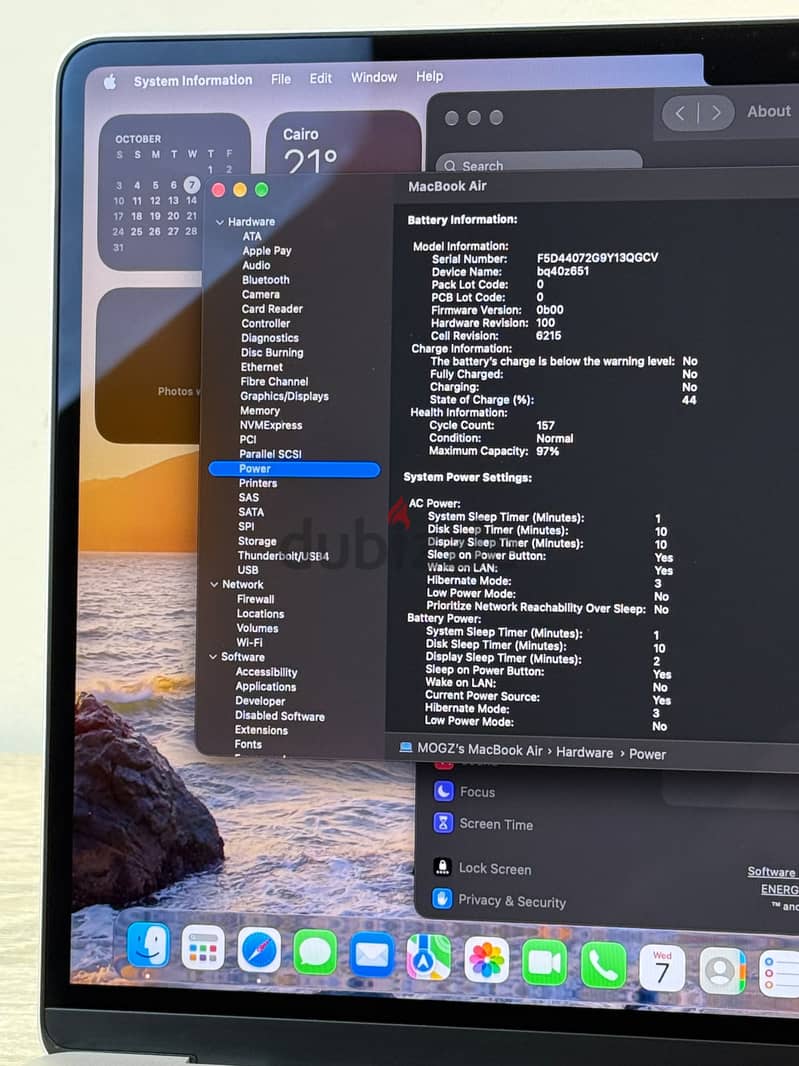Open Launchpad from the Dock
The height and width of the screenshot is (1066, 799).
pos(203,947)
